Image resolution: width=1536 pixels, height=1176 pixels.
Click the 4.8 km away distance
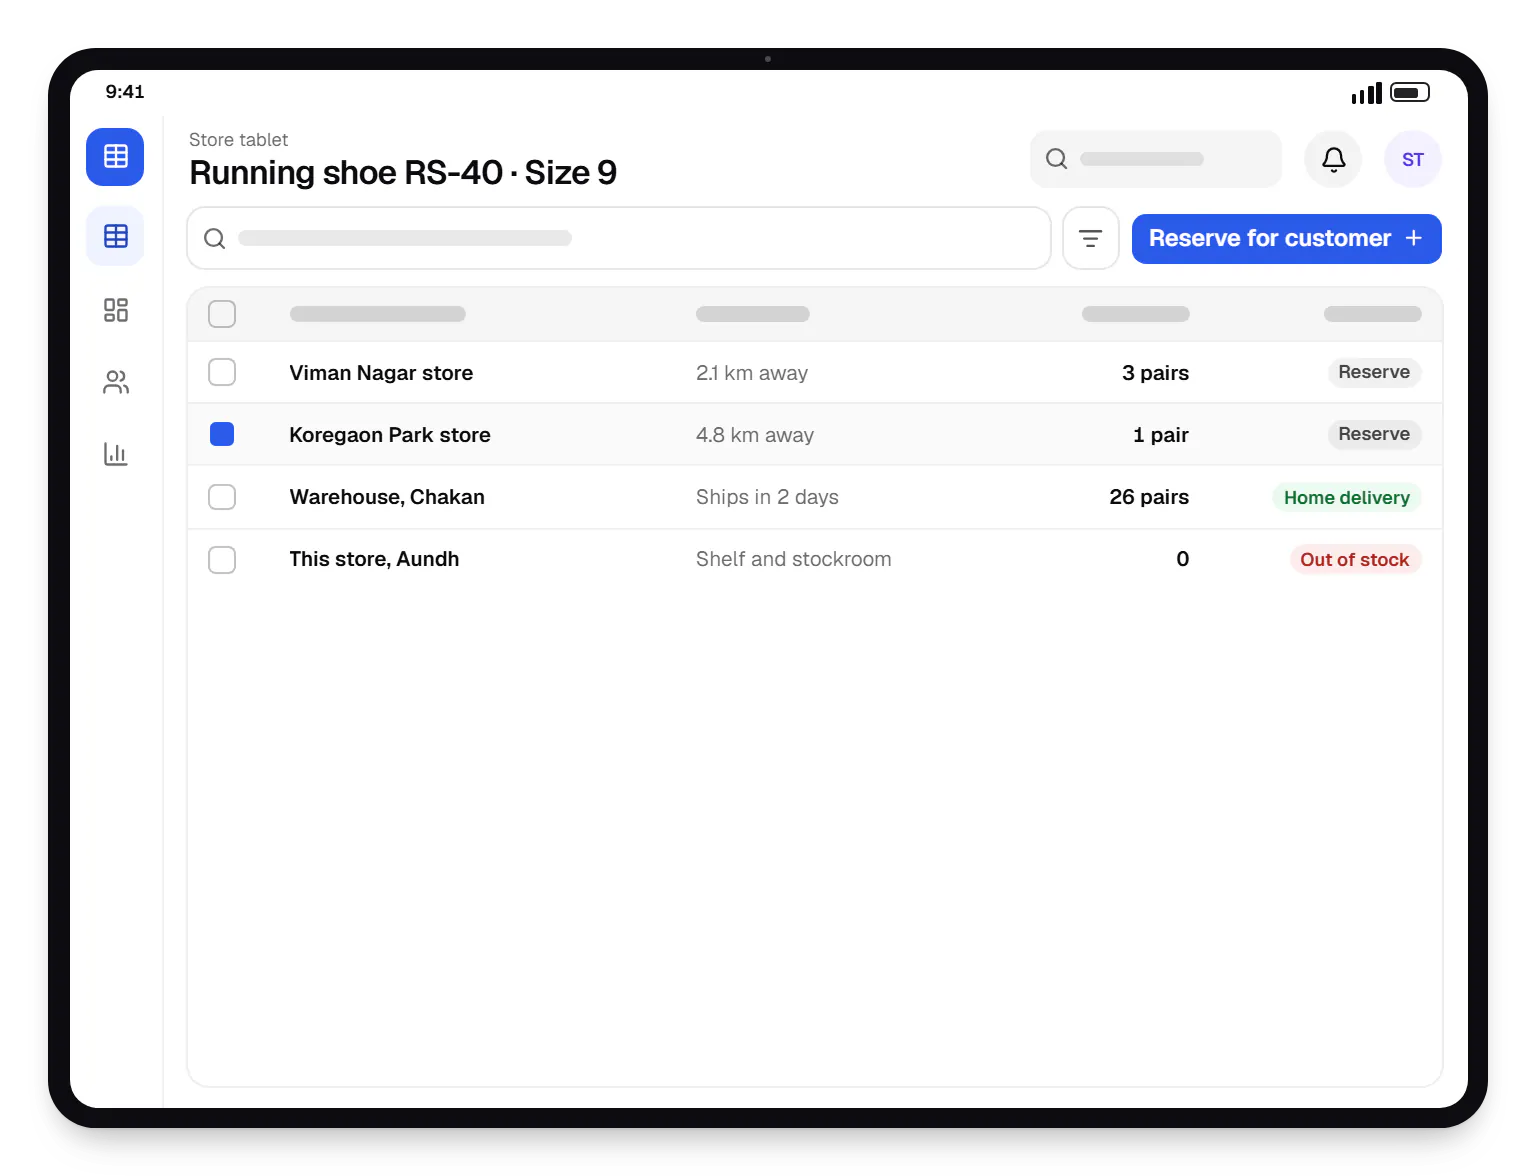755,435
